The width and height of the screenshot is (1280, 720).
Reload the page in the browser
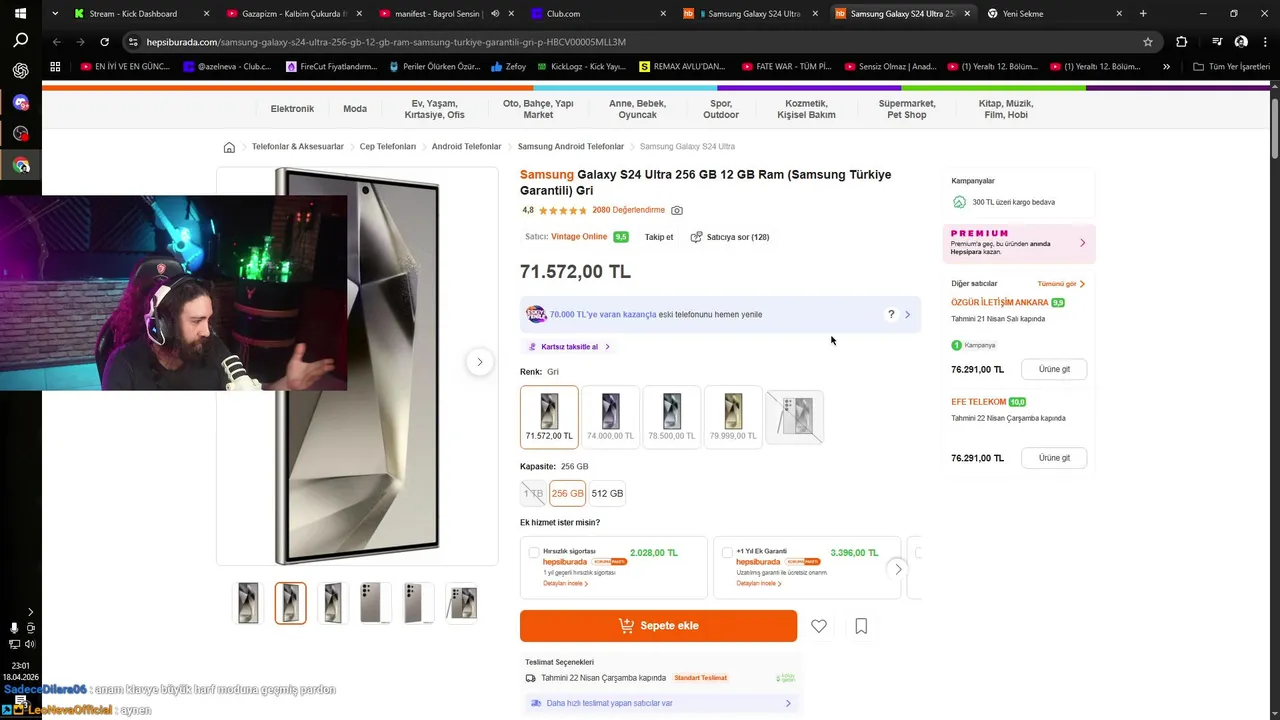[104, 42]
